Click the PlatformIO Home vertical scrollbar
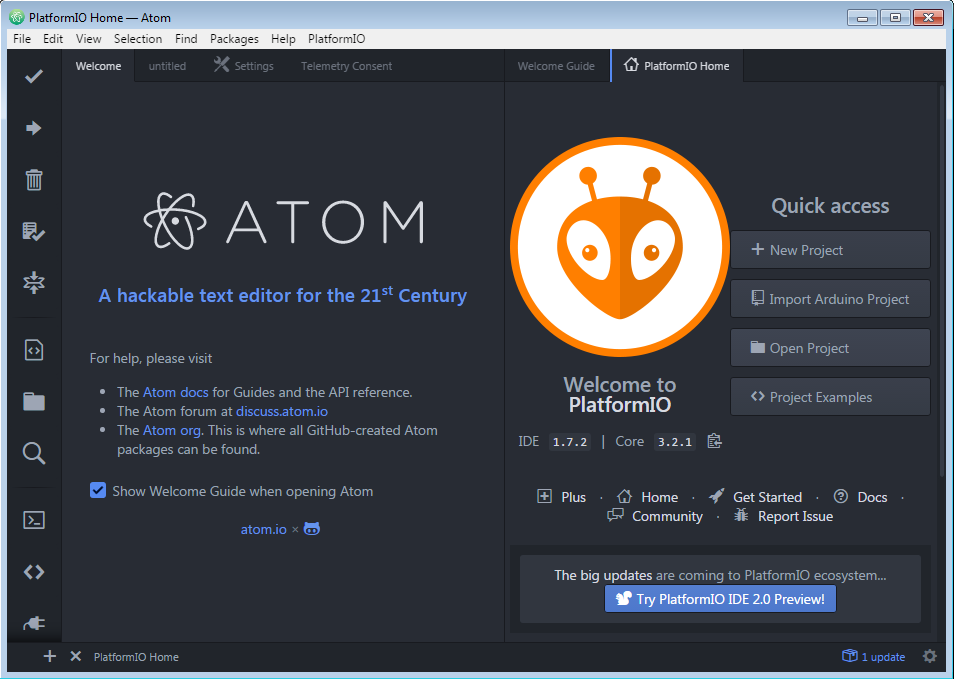This screenshot has width=954, height=679. tap(942, 280)
